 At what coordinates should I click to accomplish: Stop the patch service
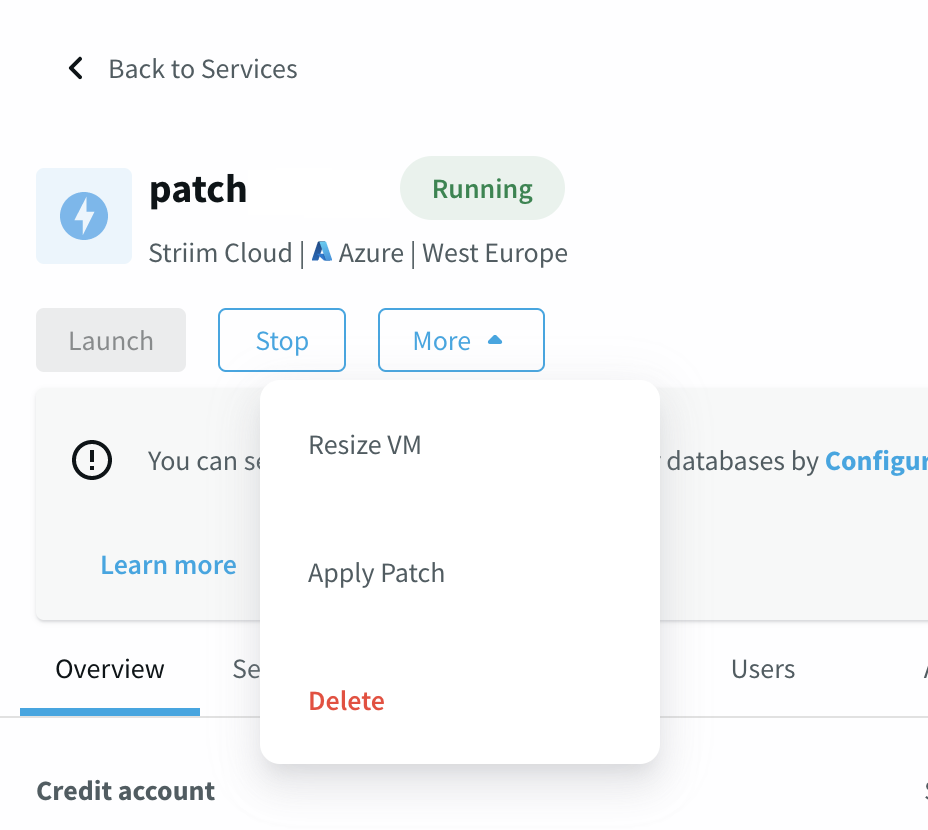(282, 340)
